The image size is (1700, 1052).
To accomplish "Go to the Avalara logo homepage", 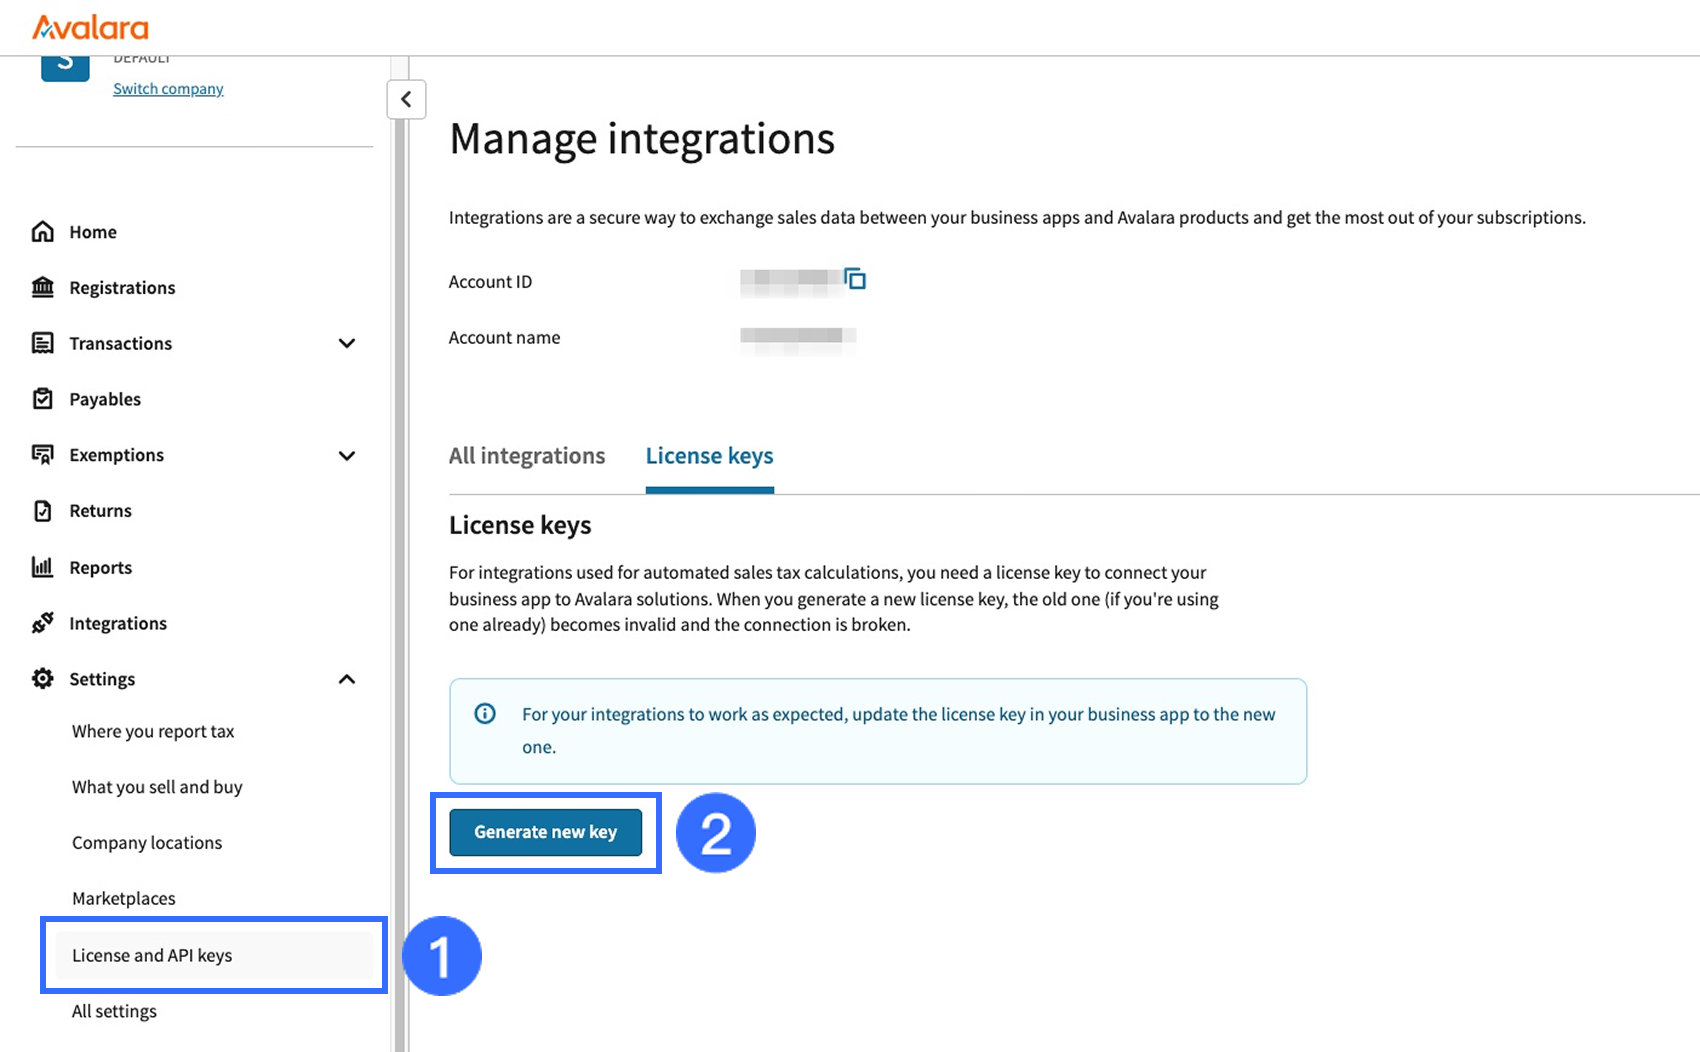I will click(90, 27).
